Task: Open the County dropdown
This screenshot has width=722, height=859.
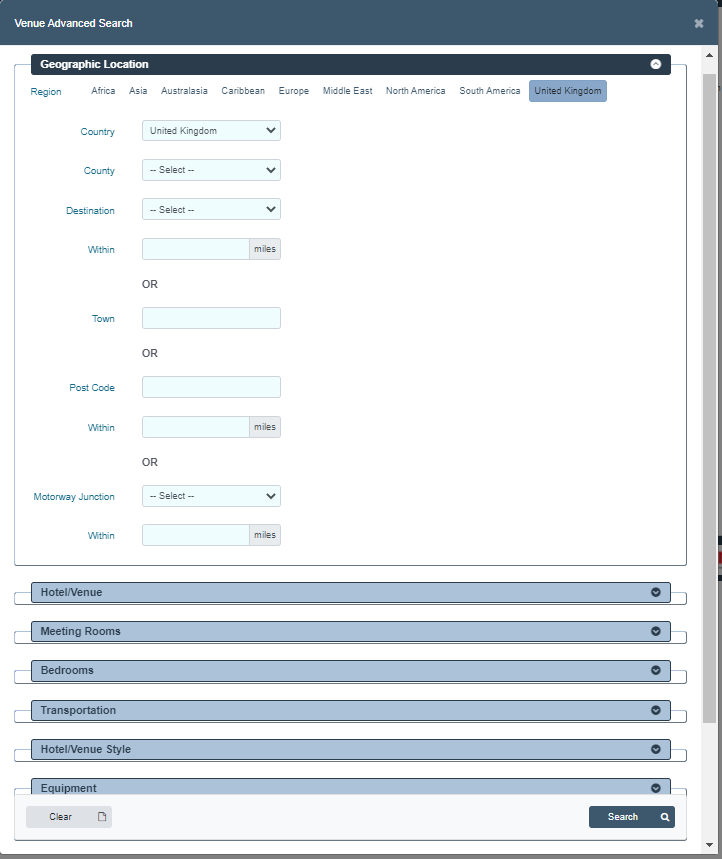Action: [x=211, y=170]
